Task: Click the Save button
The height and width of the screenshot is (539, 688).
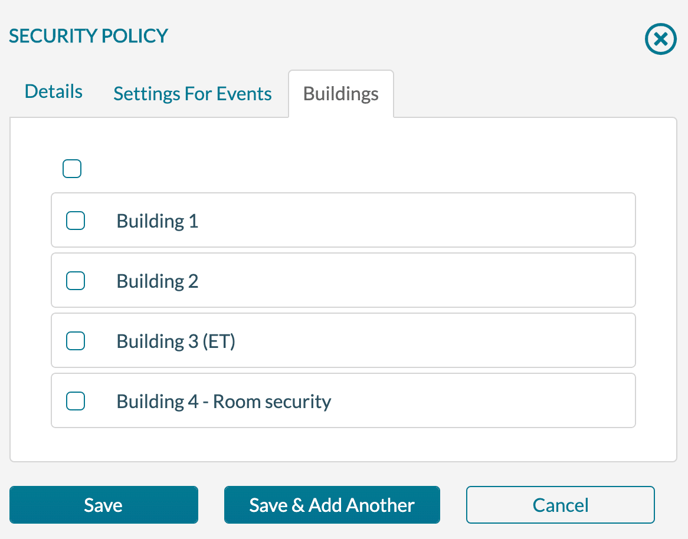Action: 104,505
